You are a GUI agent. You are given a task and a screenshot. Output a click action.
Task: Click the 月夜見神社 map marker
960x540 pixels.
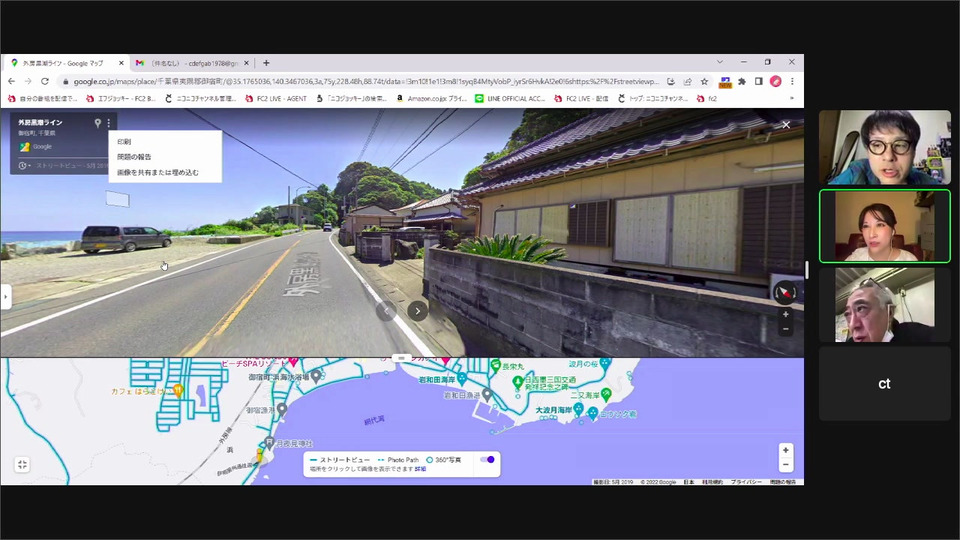269,441
